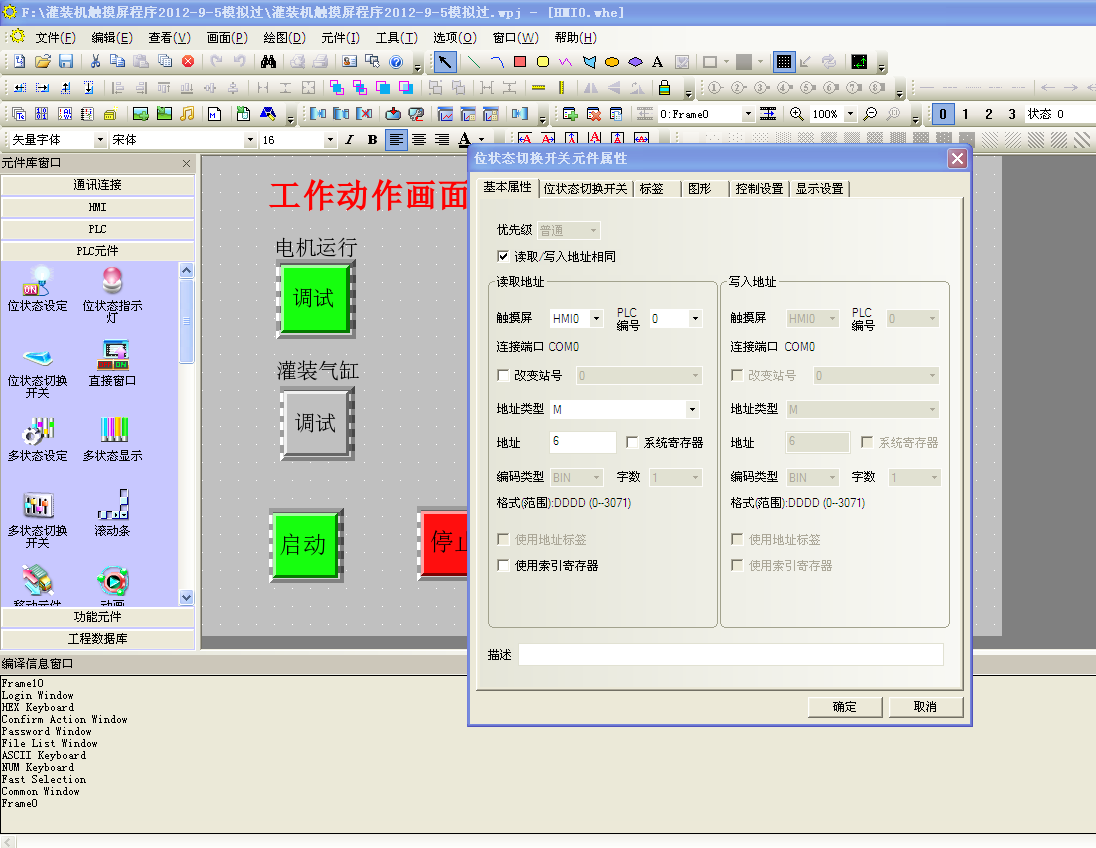Enable the 改变站号 checkbox under 读取地址
The width and height of the screenshot is (1096, 848).
click(503, 376)
